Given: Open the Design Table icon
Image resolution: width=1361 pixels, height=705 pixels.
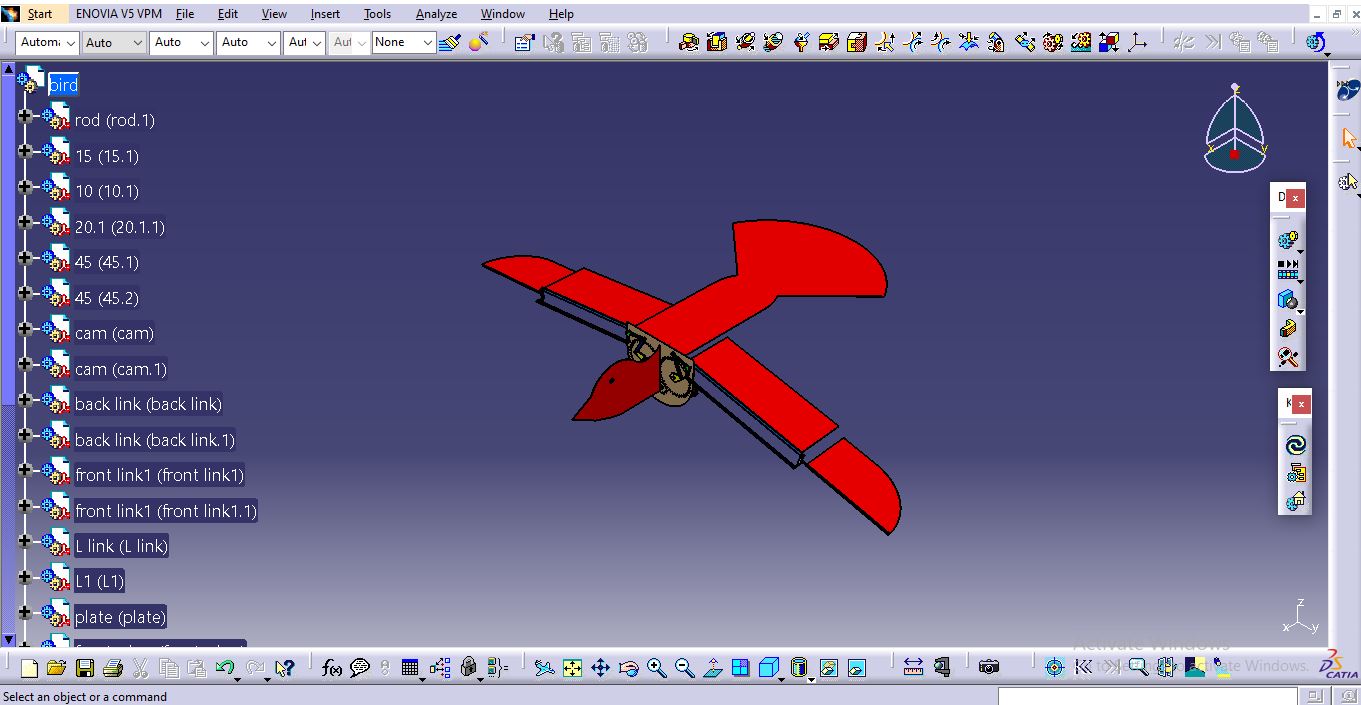Looking at the screenshot, I should coord(410,668).
